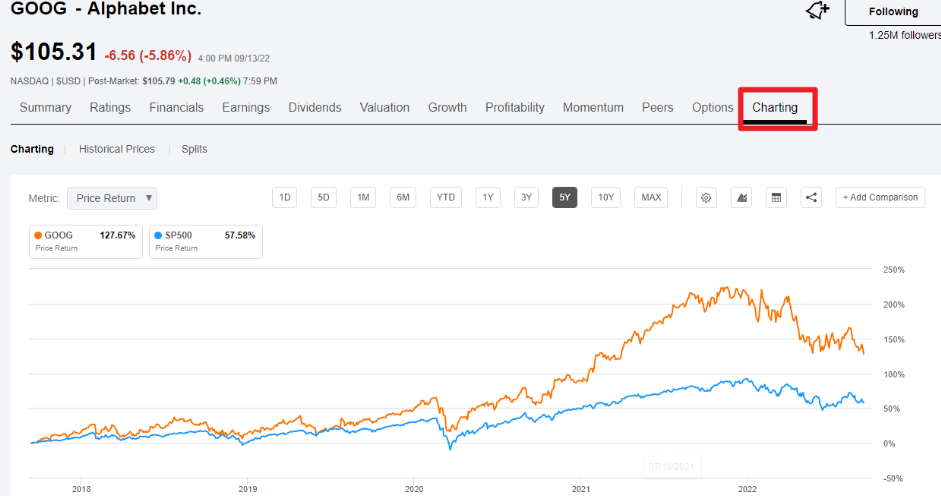Click the orange GOOG color dot
The width and height of the screenshot is (941, 496).
(x=38, y=235)
